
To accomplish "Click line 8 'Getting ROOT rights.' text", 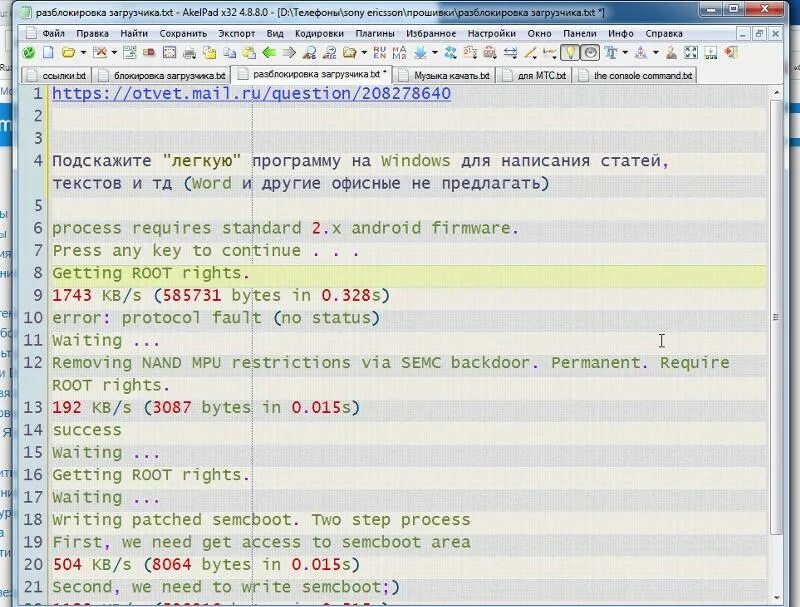I will point(151,273).
